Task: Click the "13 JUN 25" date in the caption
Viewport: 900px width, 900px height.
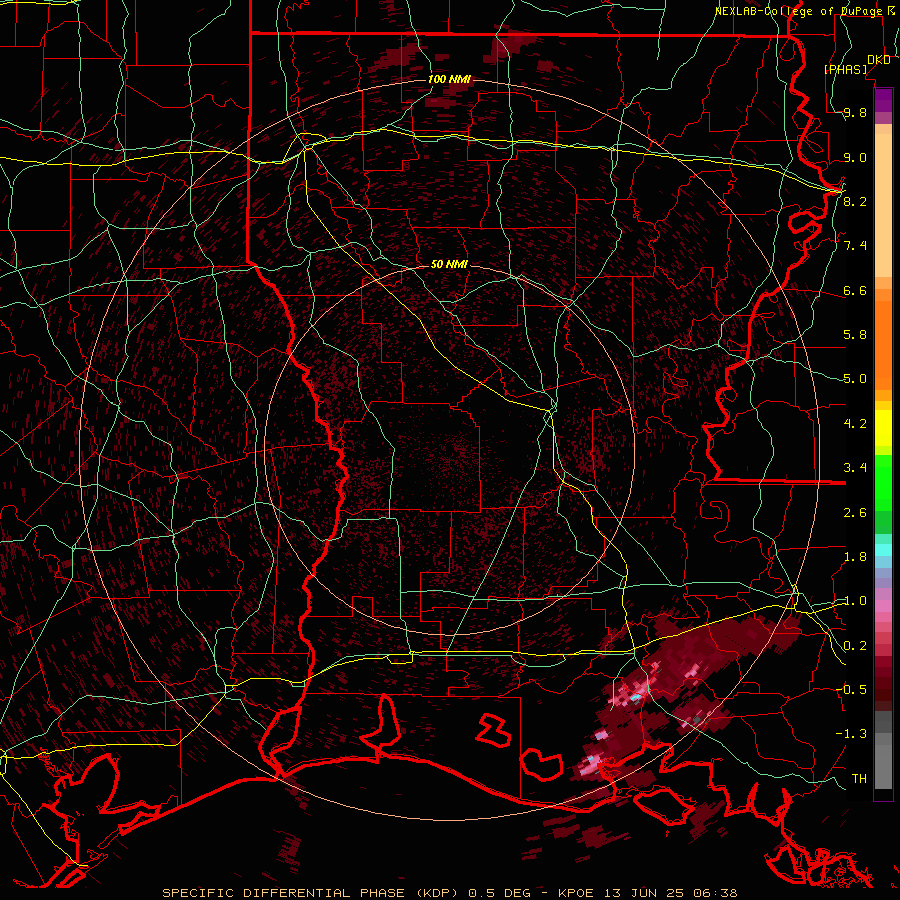Action: pos(644,893)
